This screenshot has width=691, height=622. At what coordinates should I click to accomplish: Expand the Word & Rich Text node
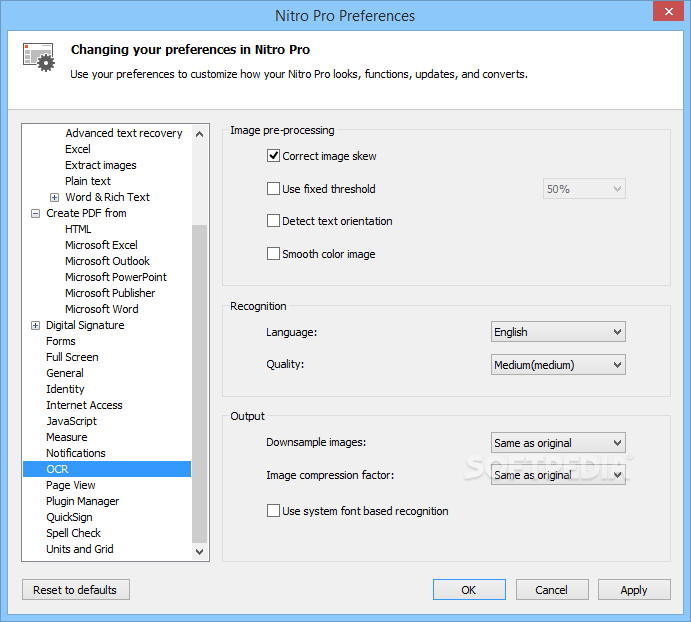tap(54, 197)
